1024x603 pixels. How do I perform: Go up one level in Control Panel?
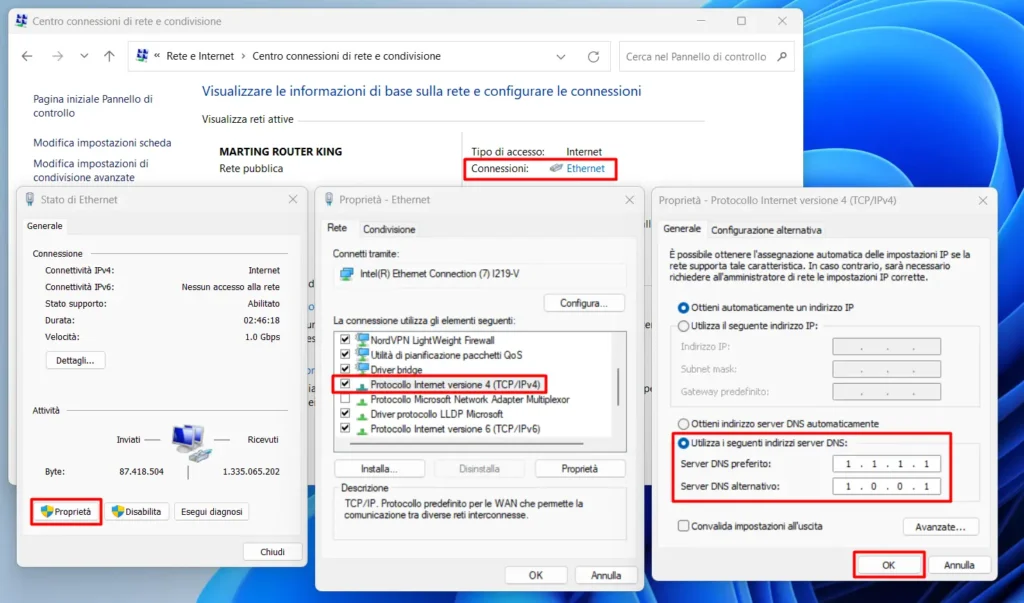click(x=109, y=56)
